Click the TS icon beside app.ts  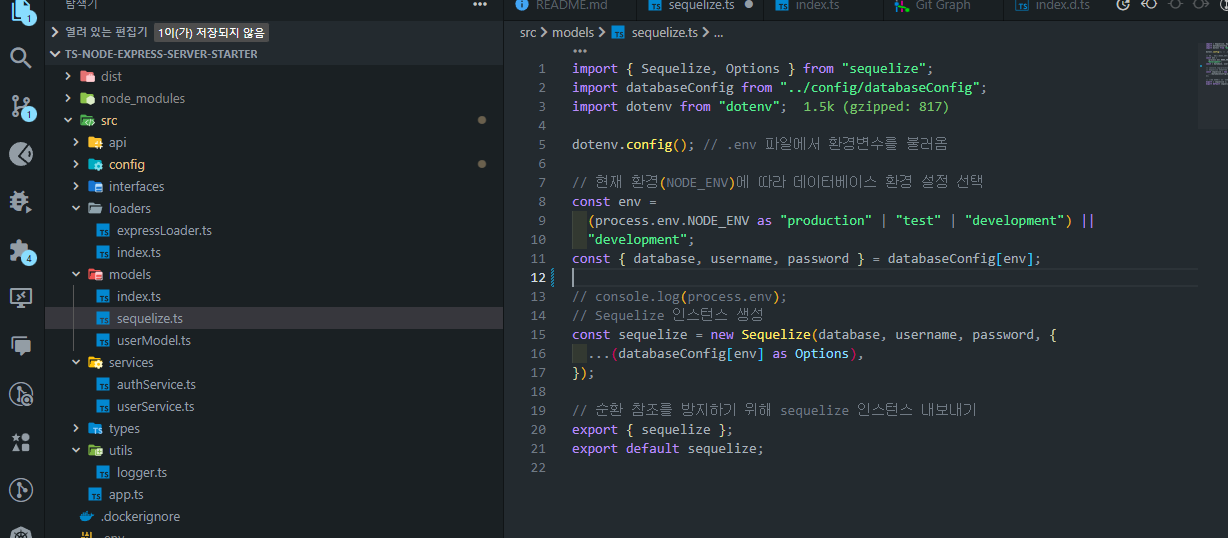95,494
